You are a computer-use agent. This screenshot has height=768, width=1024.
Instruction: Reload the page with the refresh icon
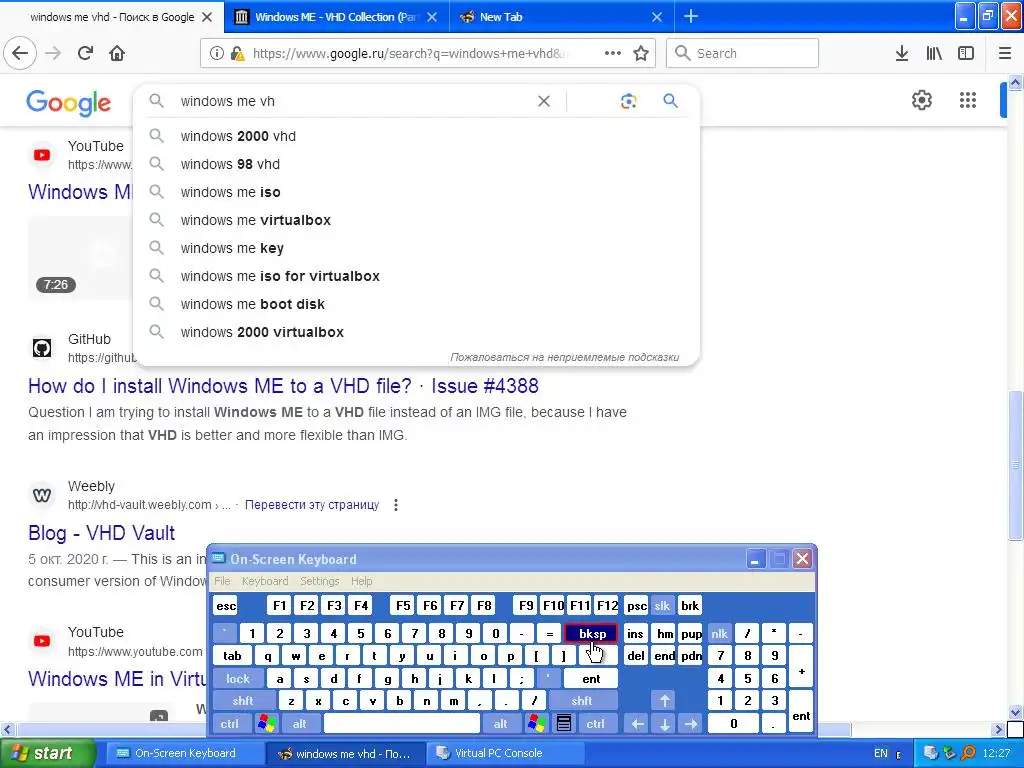click(x=85, y=53)
